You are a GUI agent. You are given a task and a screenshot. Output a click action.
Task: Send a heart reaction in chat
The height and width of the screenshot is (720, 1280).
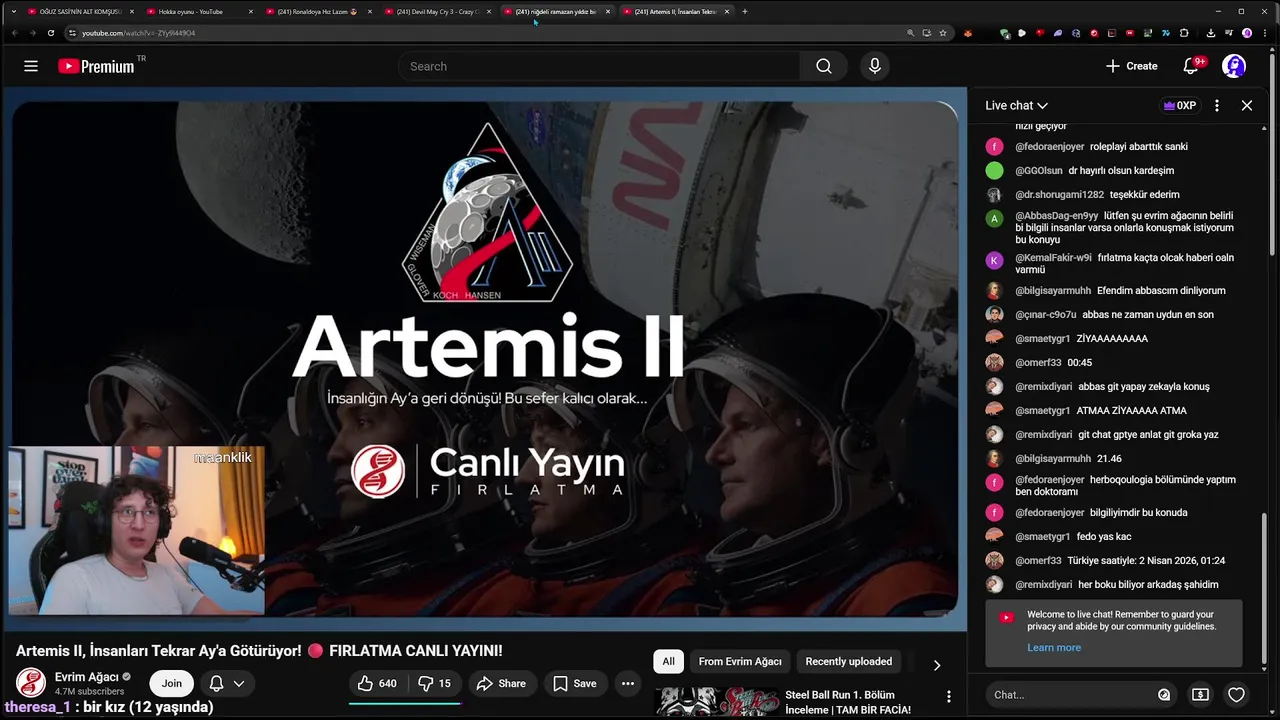click(x=1236, y=695)
